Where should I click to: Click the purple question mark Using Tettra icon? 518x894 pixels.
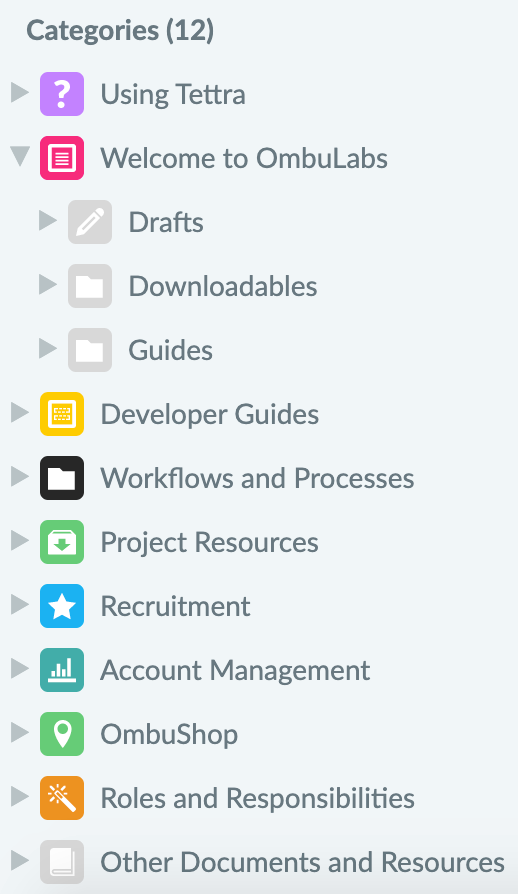click(62, 94)
